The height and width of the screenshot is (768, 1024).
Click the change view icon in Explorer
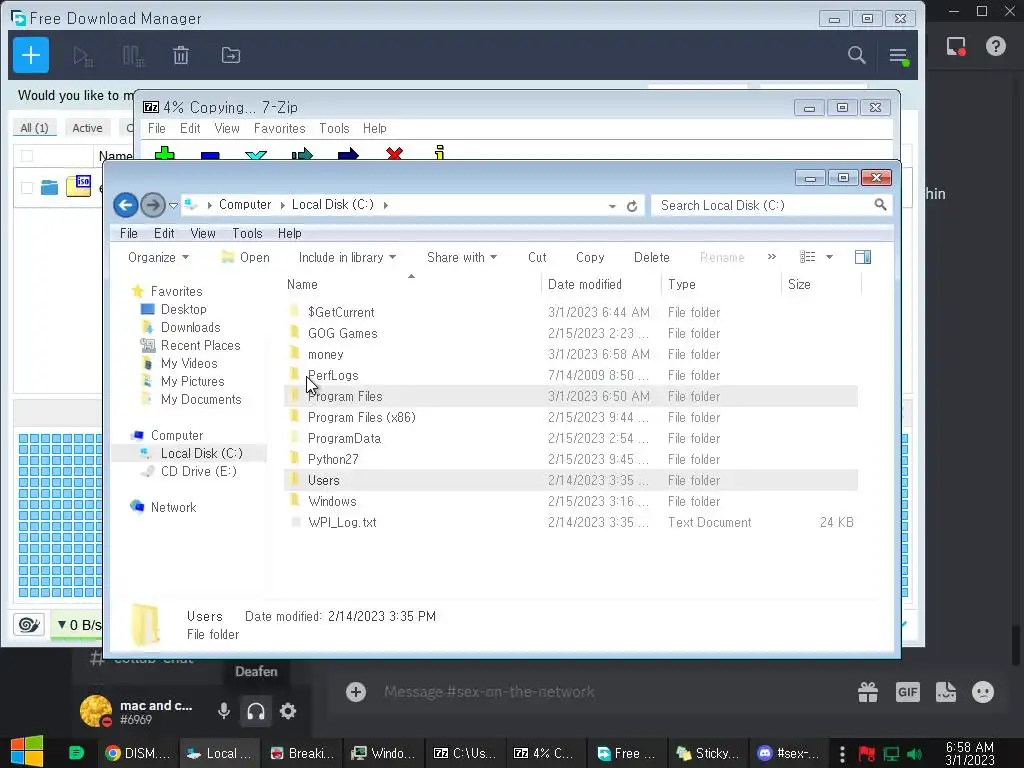808,257
